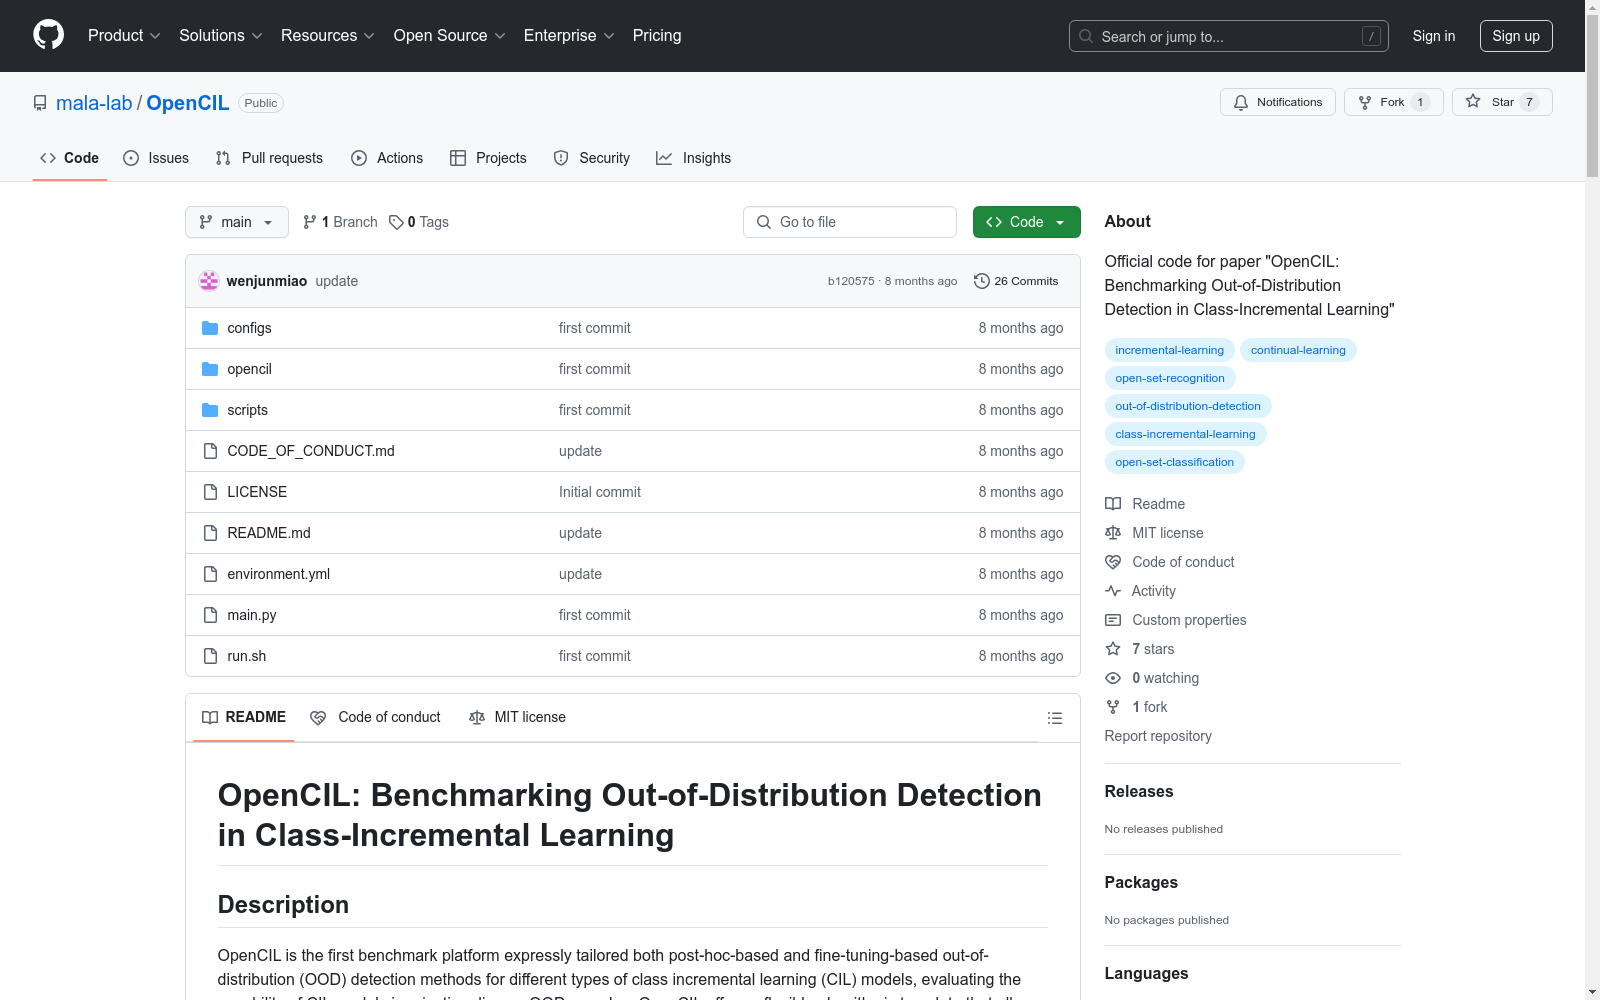Focus the Search or jump to field
1600x1000 pixels.
coord(1228,36)
